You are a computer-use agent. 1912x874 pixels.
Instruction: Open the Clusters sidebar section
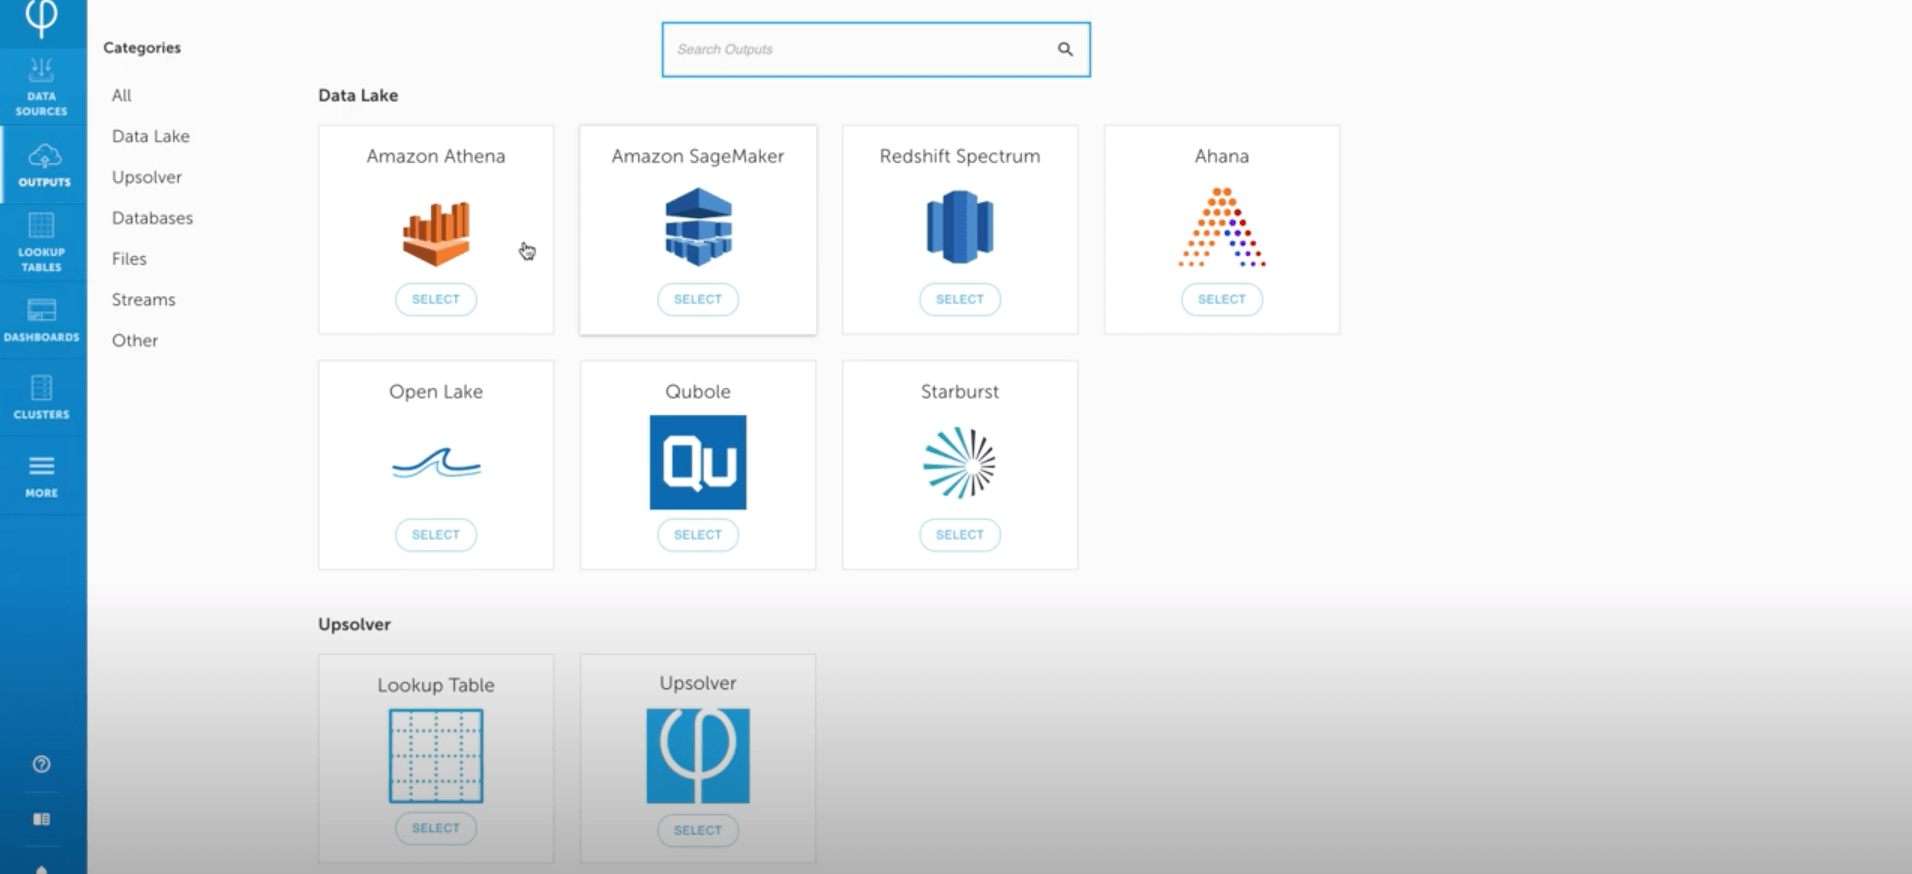[x=41, y=397]
